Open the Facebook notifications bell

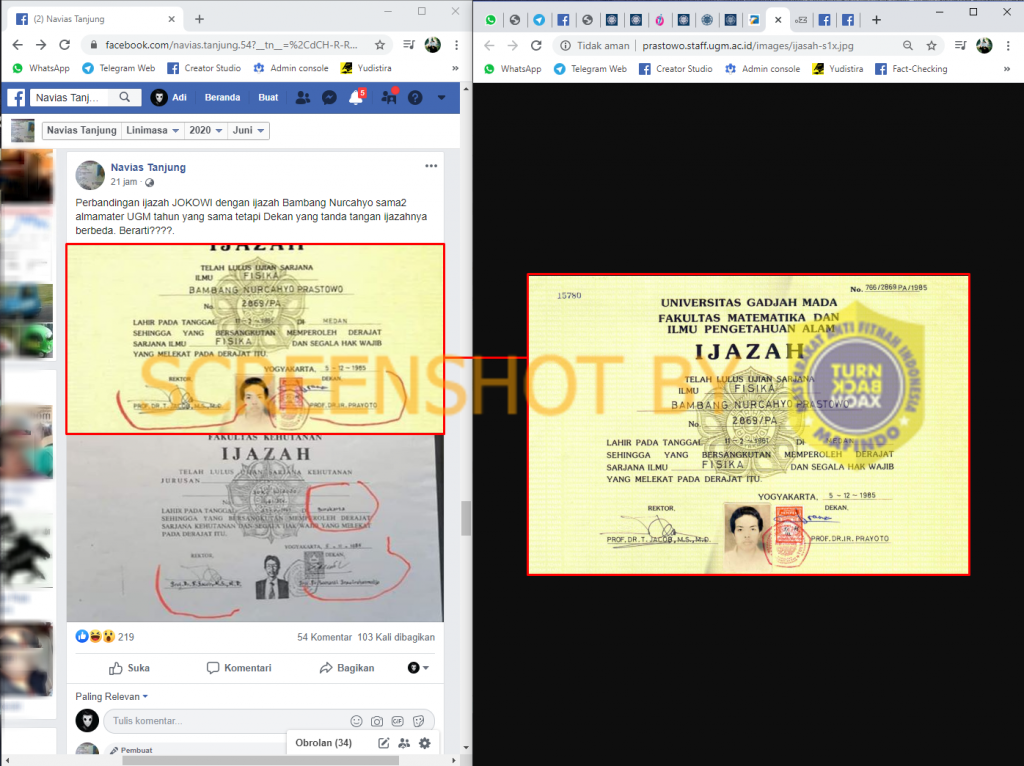(x=355, y=97)
